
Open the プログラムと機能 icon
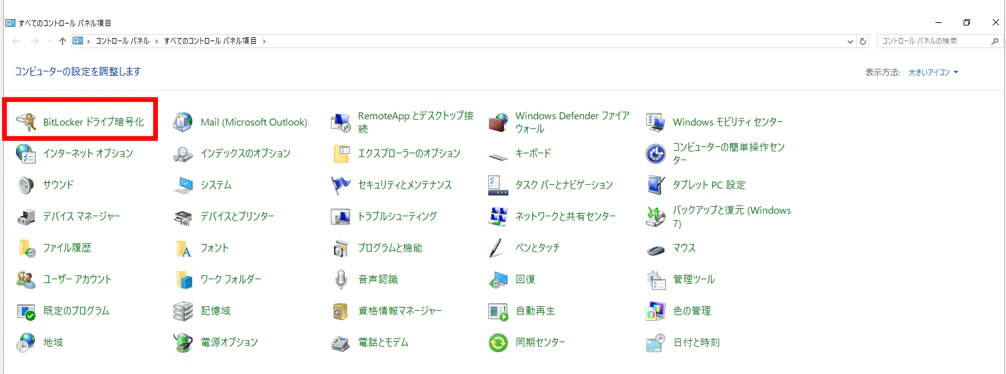(340, 248)
